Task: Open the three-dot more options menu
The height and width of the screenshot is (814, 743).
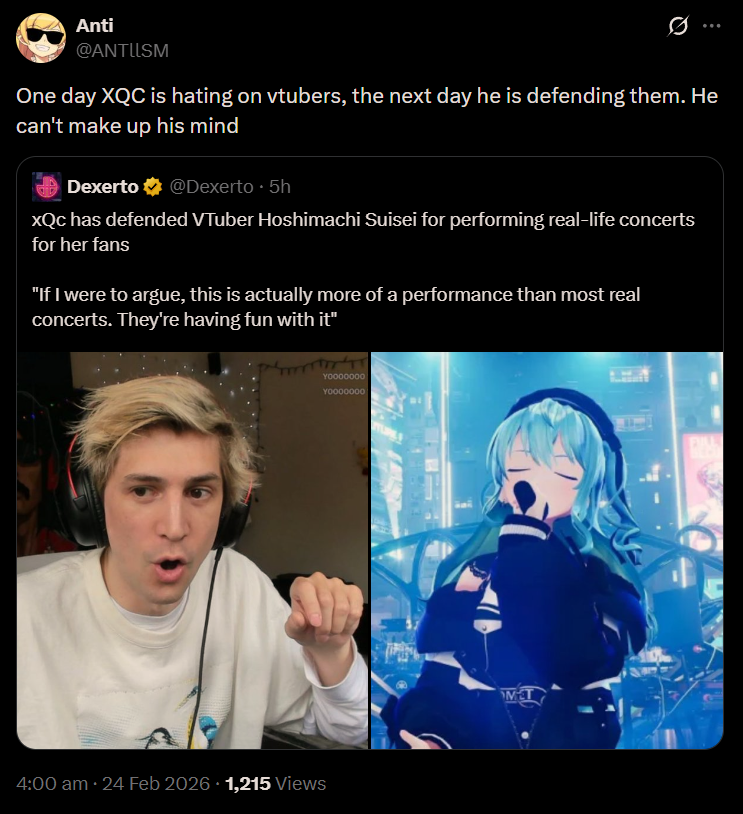Action: 711,25
